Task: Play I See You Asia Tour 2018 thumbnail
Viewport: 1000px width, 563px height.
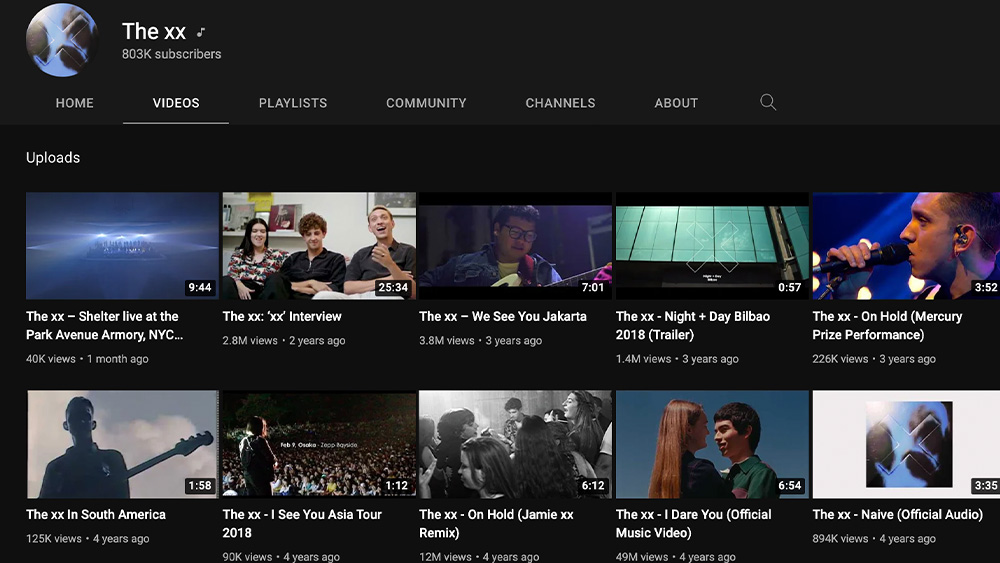Action: pyautogui.click(x=319, y=444)
